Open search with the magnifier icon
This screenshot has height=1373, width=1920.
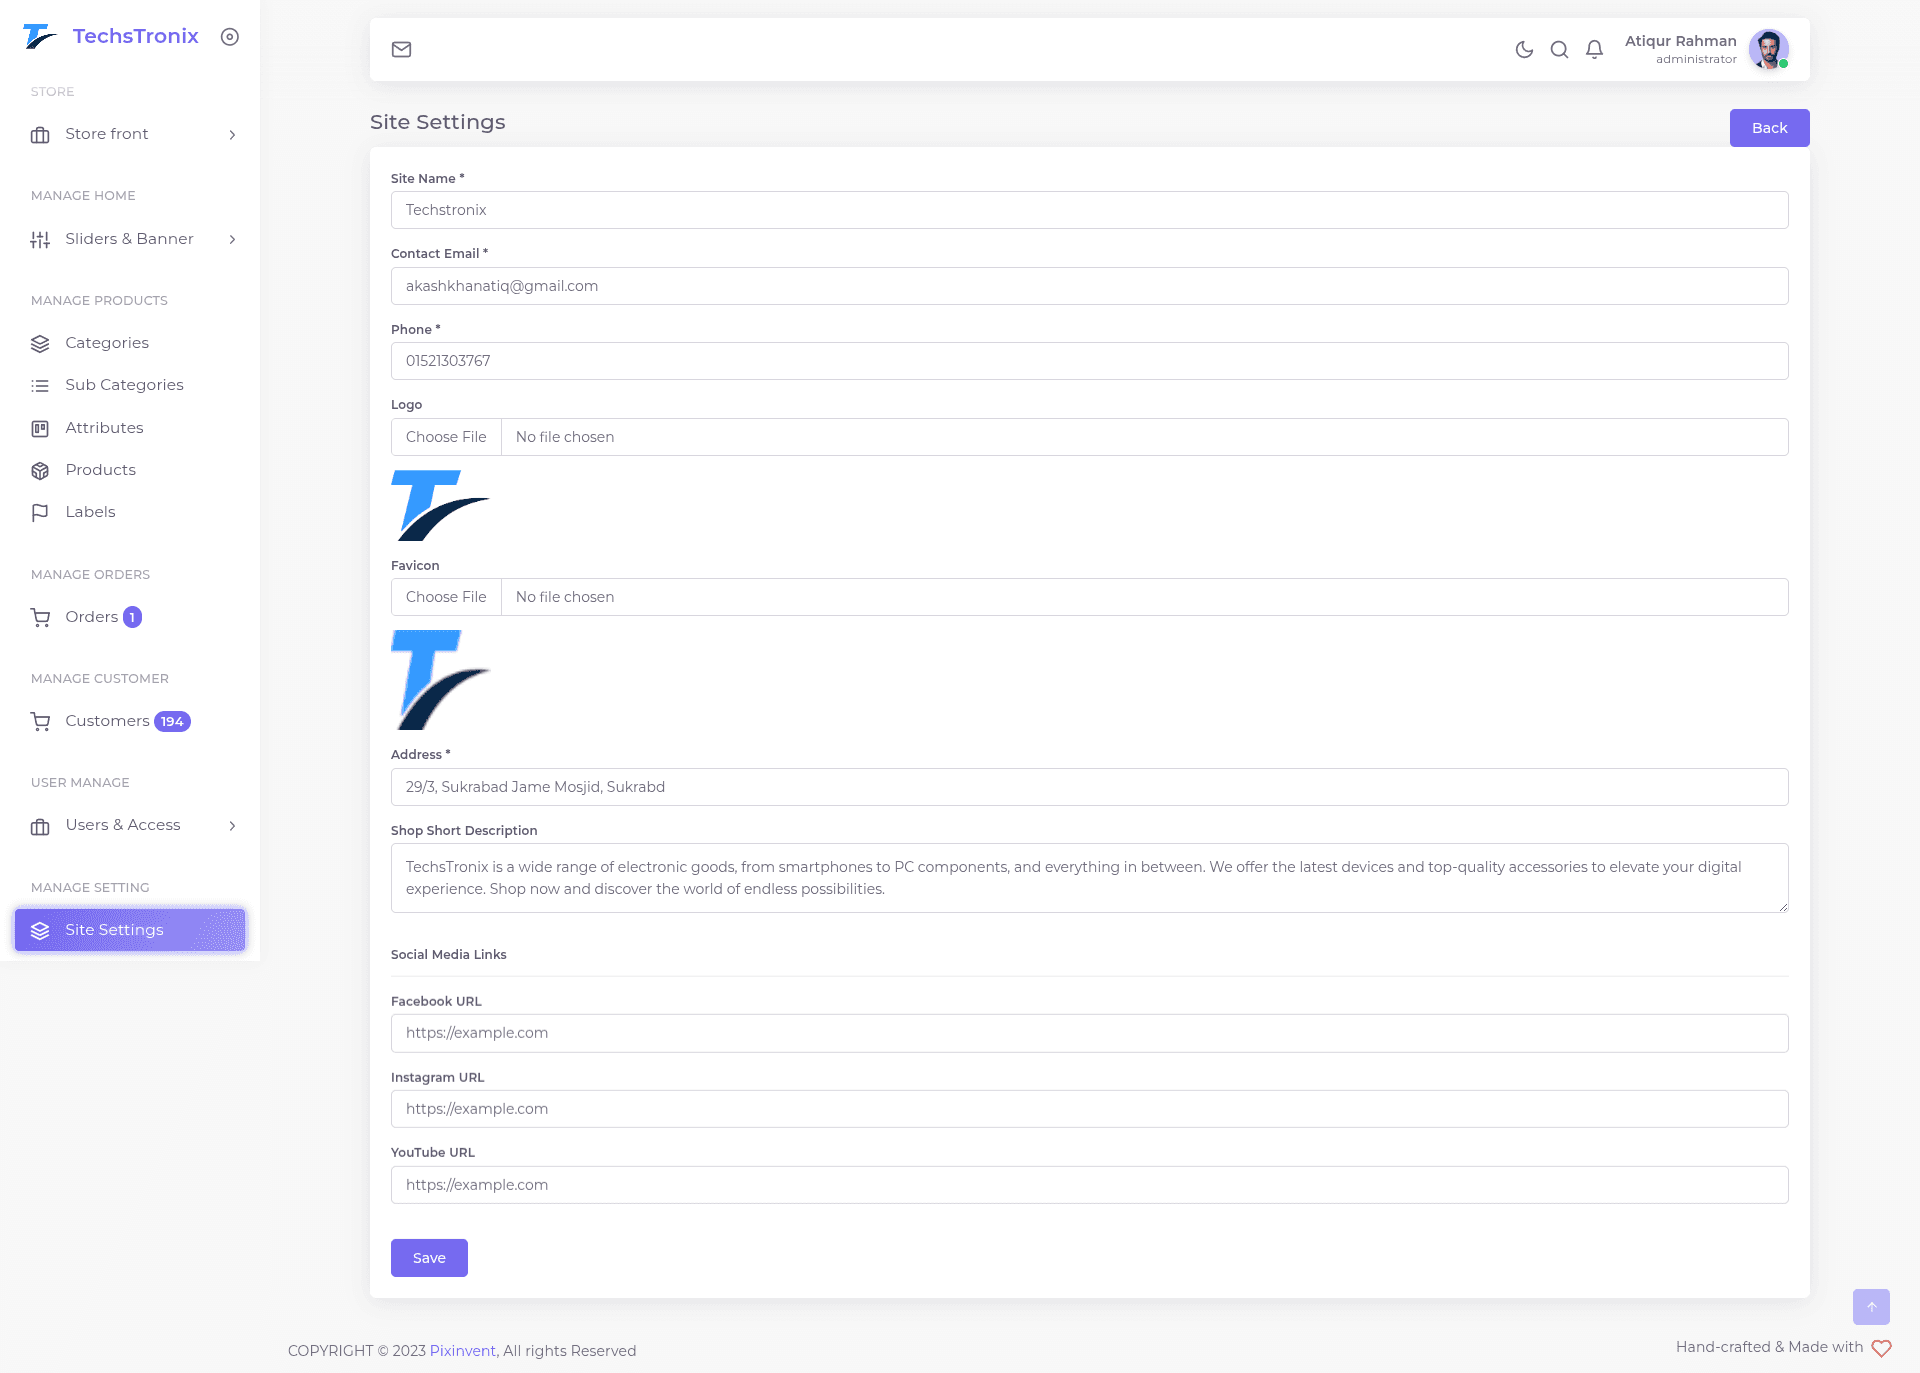coord(1559,49)
